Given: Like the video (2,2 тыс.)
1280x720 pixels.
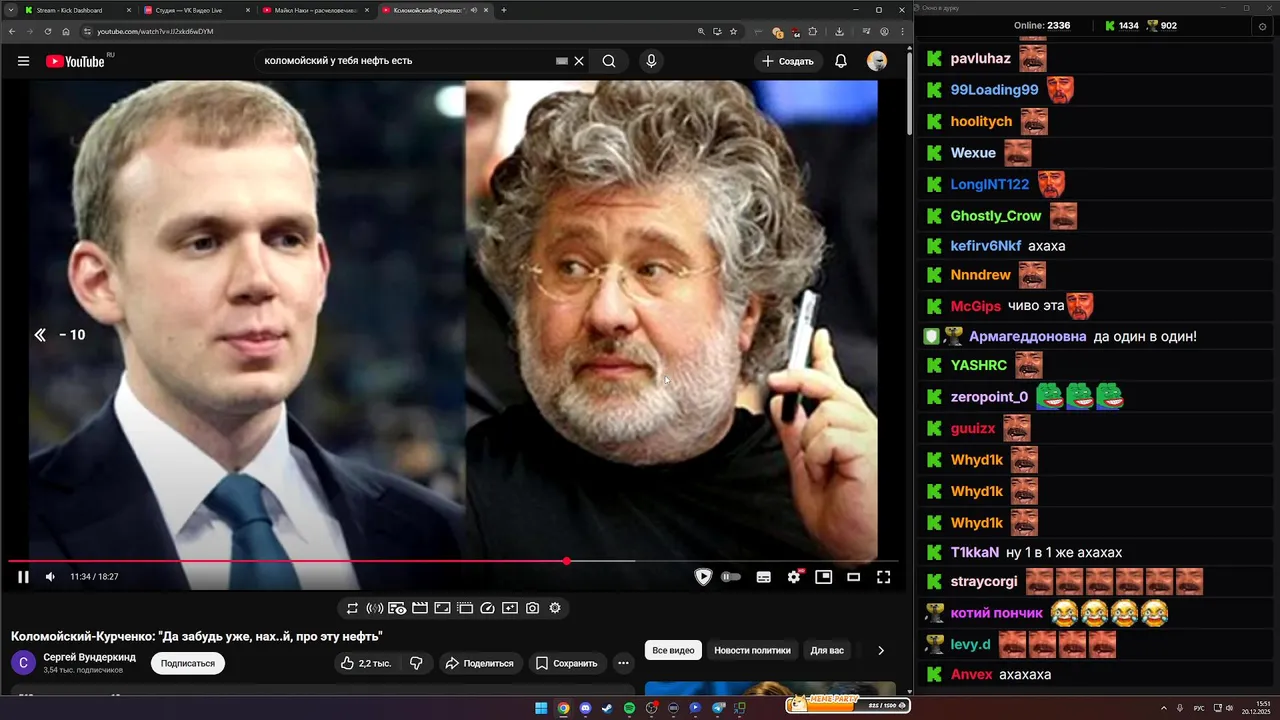Looking at the screenshot, I should (x=365, y=663).
